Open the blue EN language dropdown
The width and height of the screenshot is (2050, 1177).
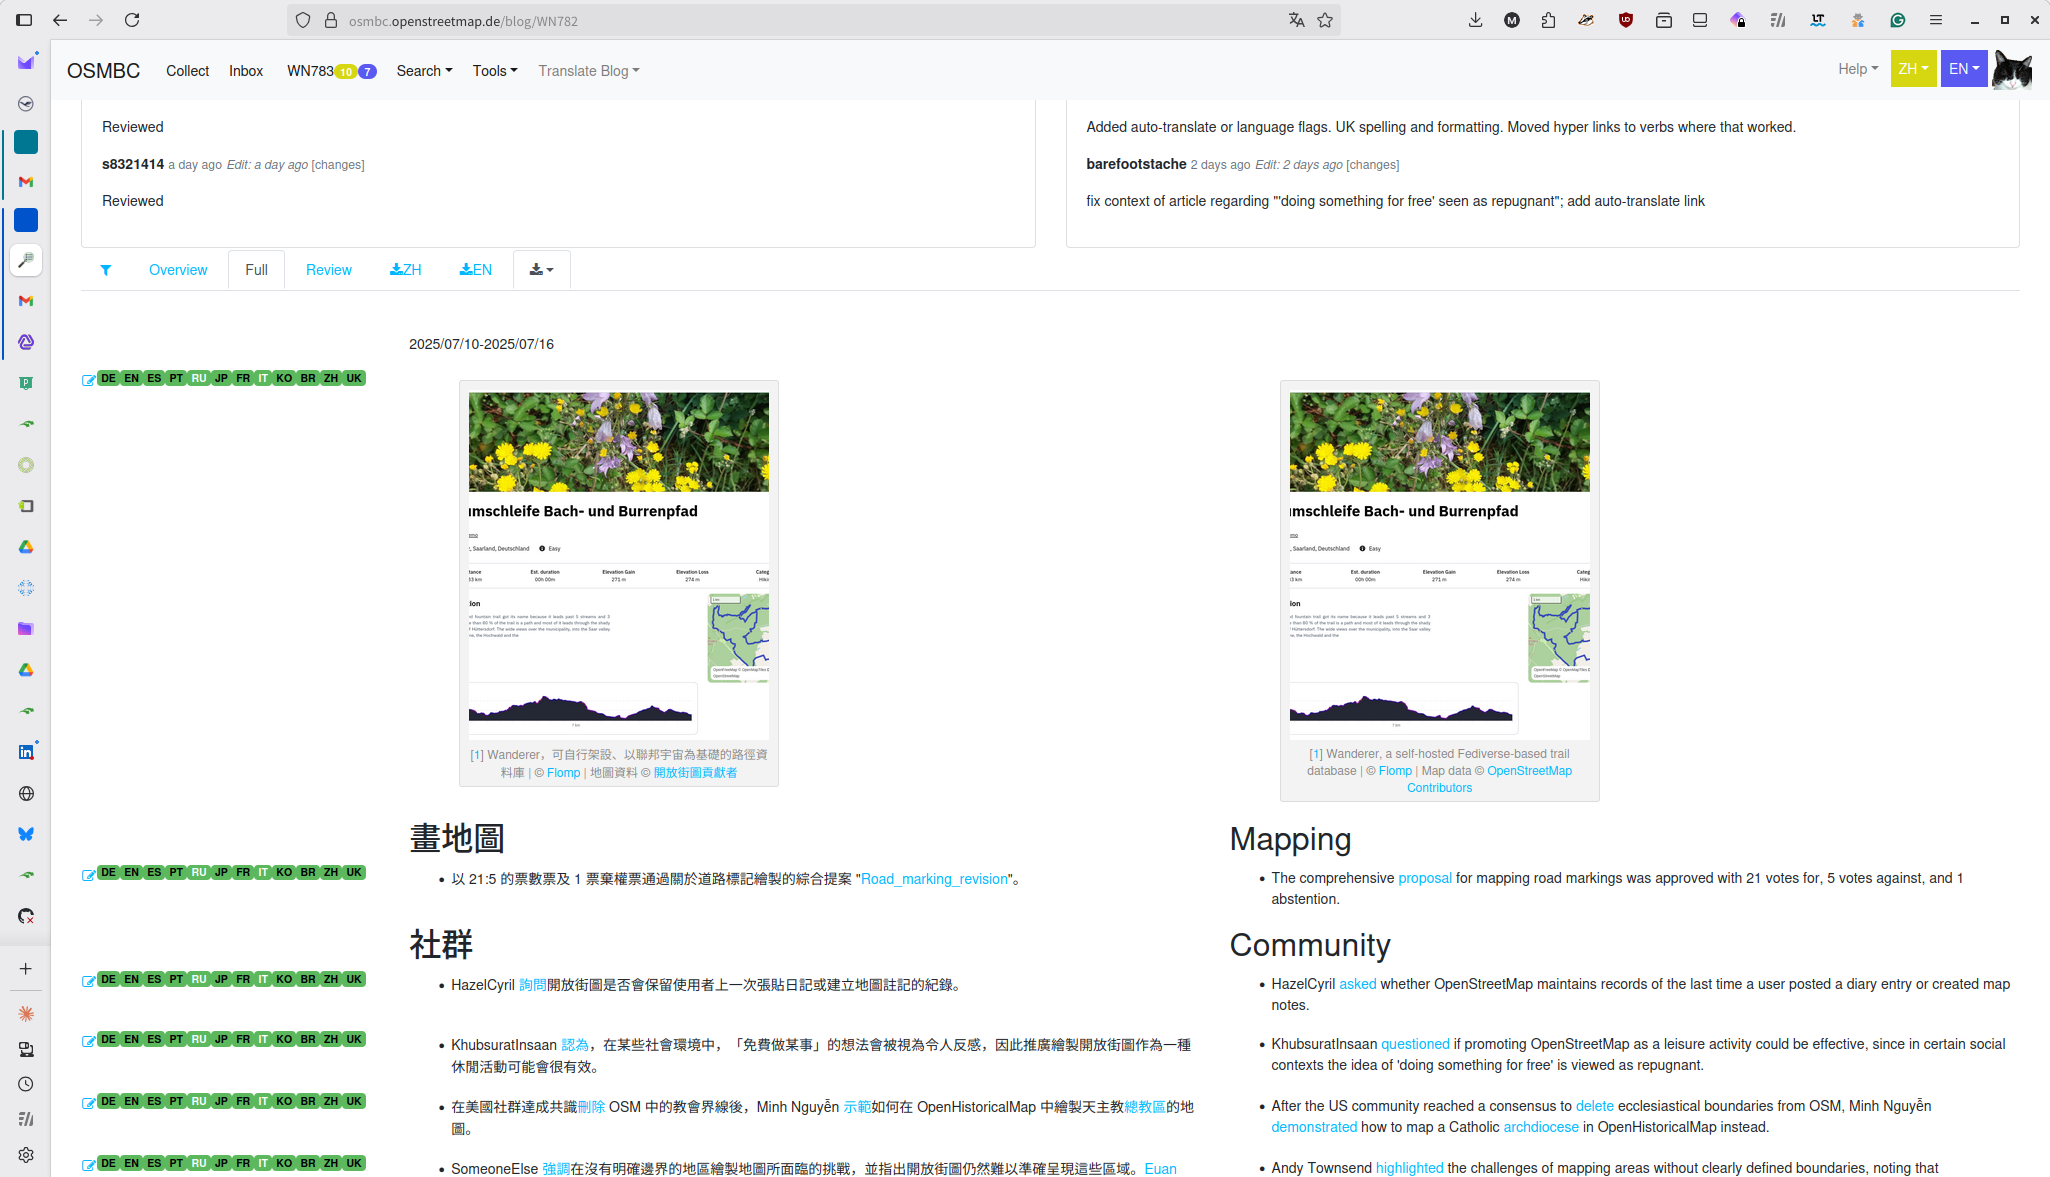click(x=1964, y=69)
